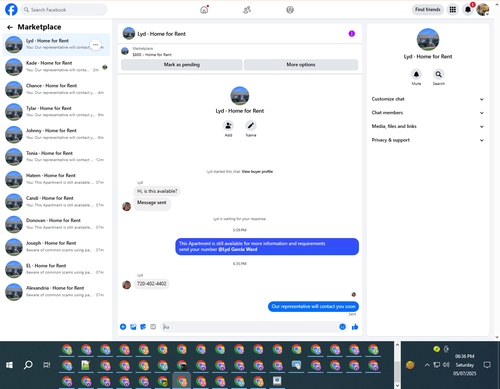Click the Search Facebook field
The width and height of the screenshot is (500, 389).
click(x=64, y=10)
